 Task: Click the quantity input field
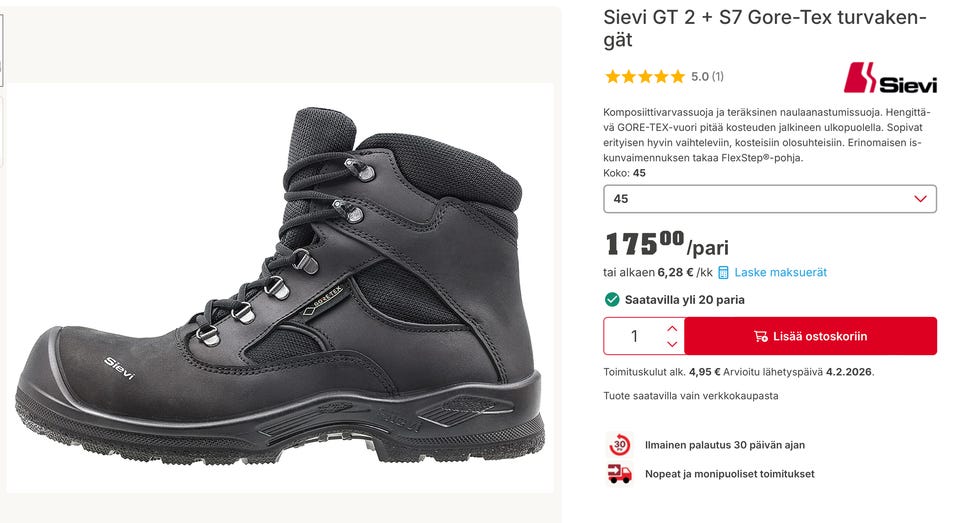(x=633, y=336)
